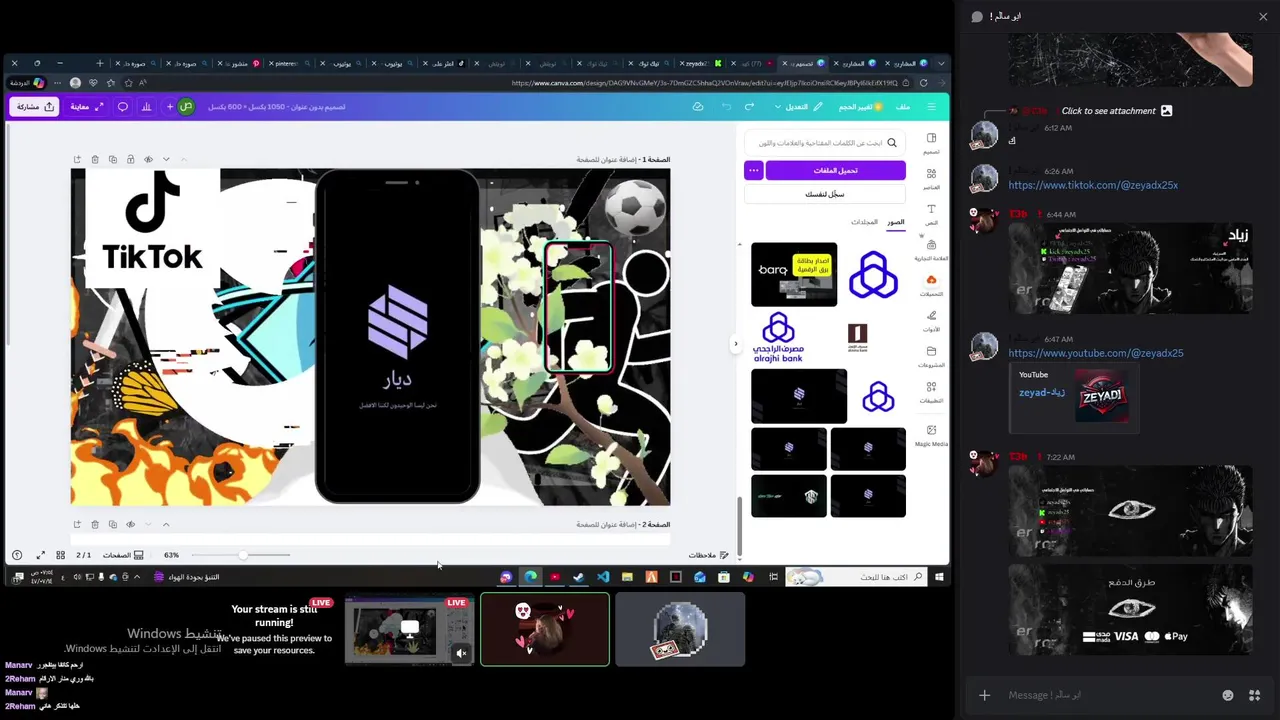Click the Windows Start button

click(x=939, y=577)
